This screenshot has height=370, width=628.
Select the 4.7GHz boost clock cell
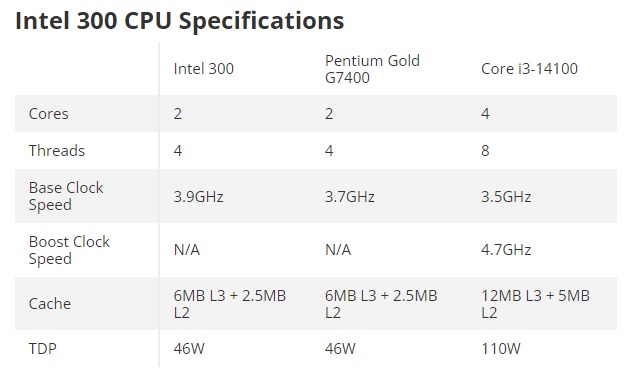pyautogui.click(x=506, y=250)
